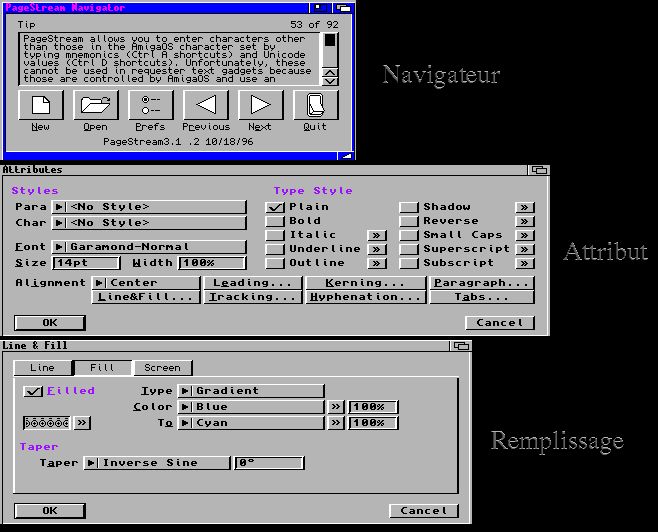The height and width of the screenshot is (532, 658).
Task: Click Cancel in Line & Fill window
Action: click(424, 511)
